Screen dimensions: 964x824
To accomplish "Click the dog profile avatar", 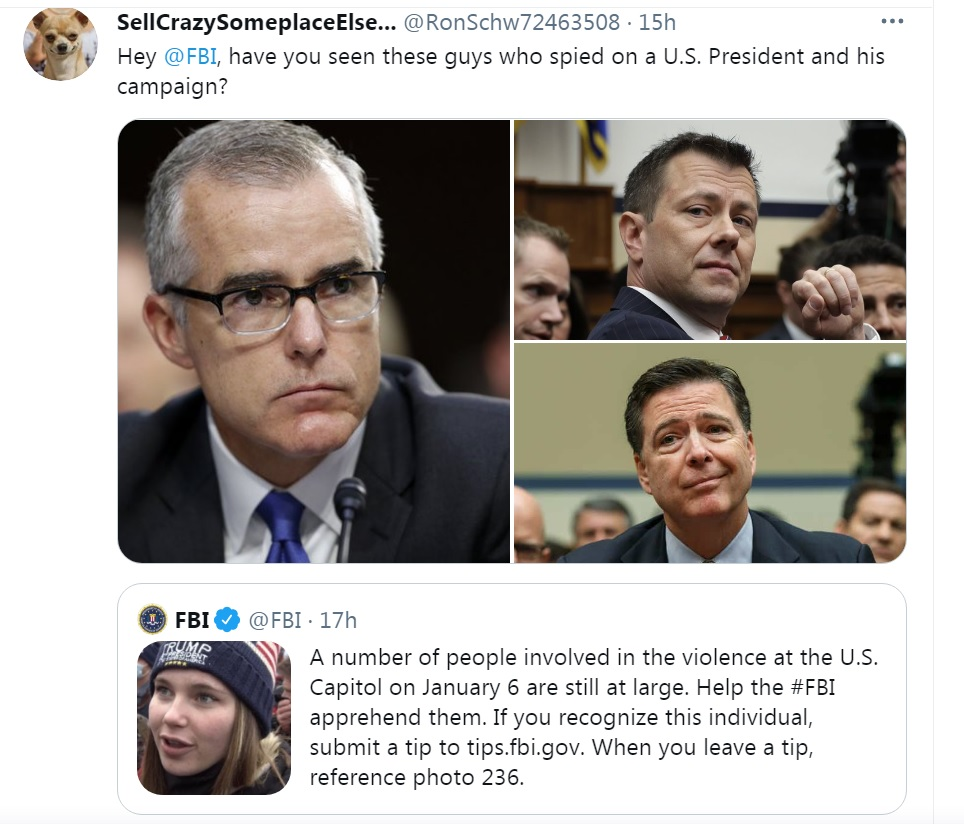I will (60, 43).
